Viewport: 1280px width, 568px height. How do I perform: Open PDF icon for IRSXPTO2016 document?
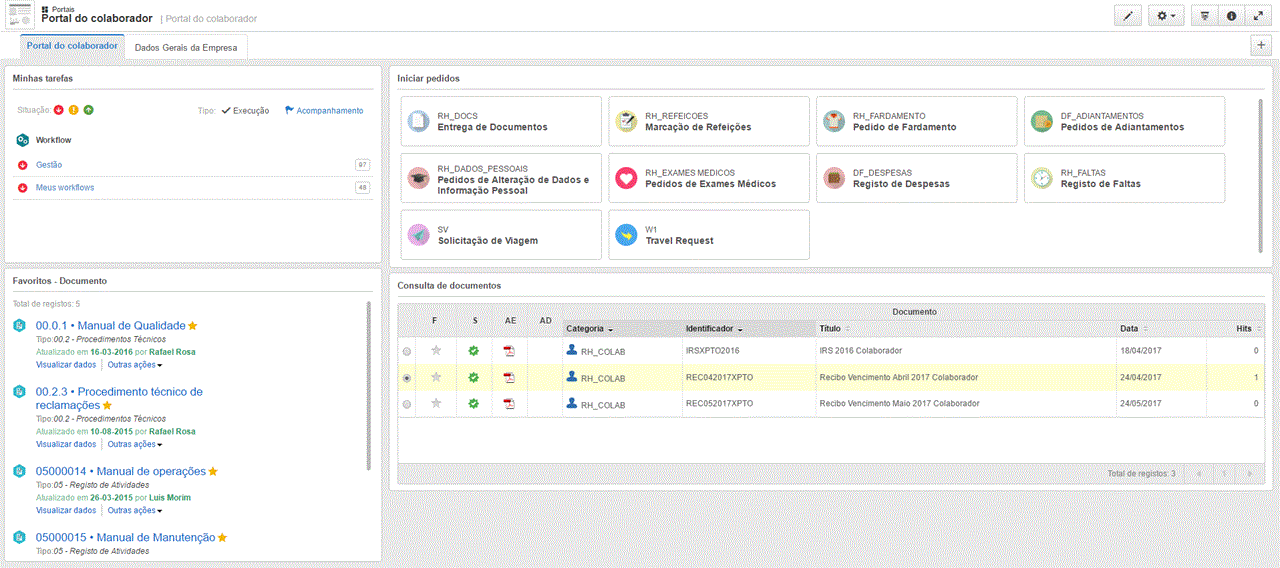pyautogui.click(x=509, y=351)
